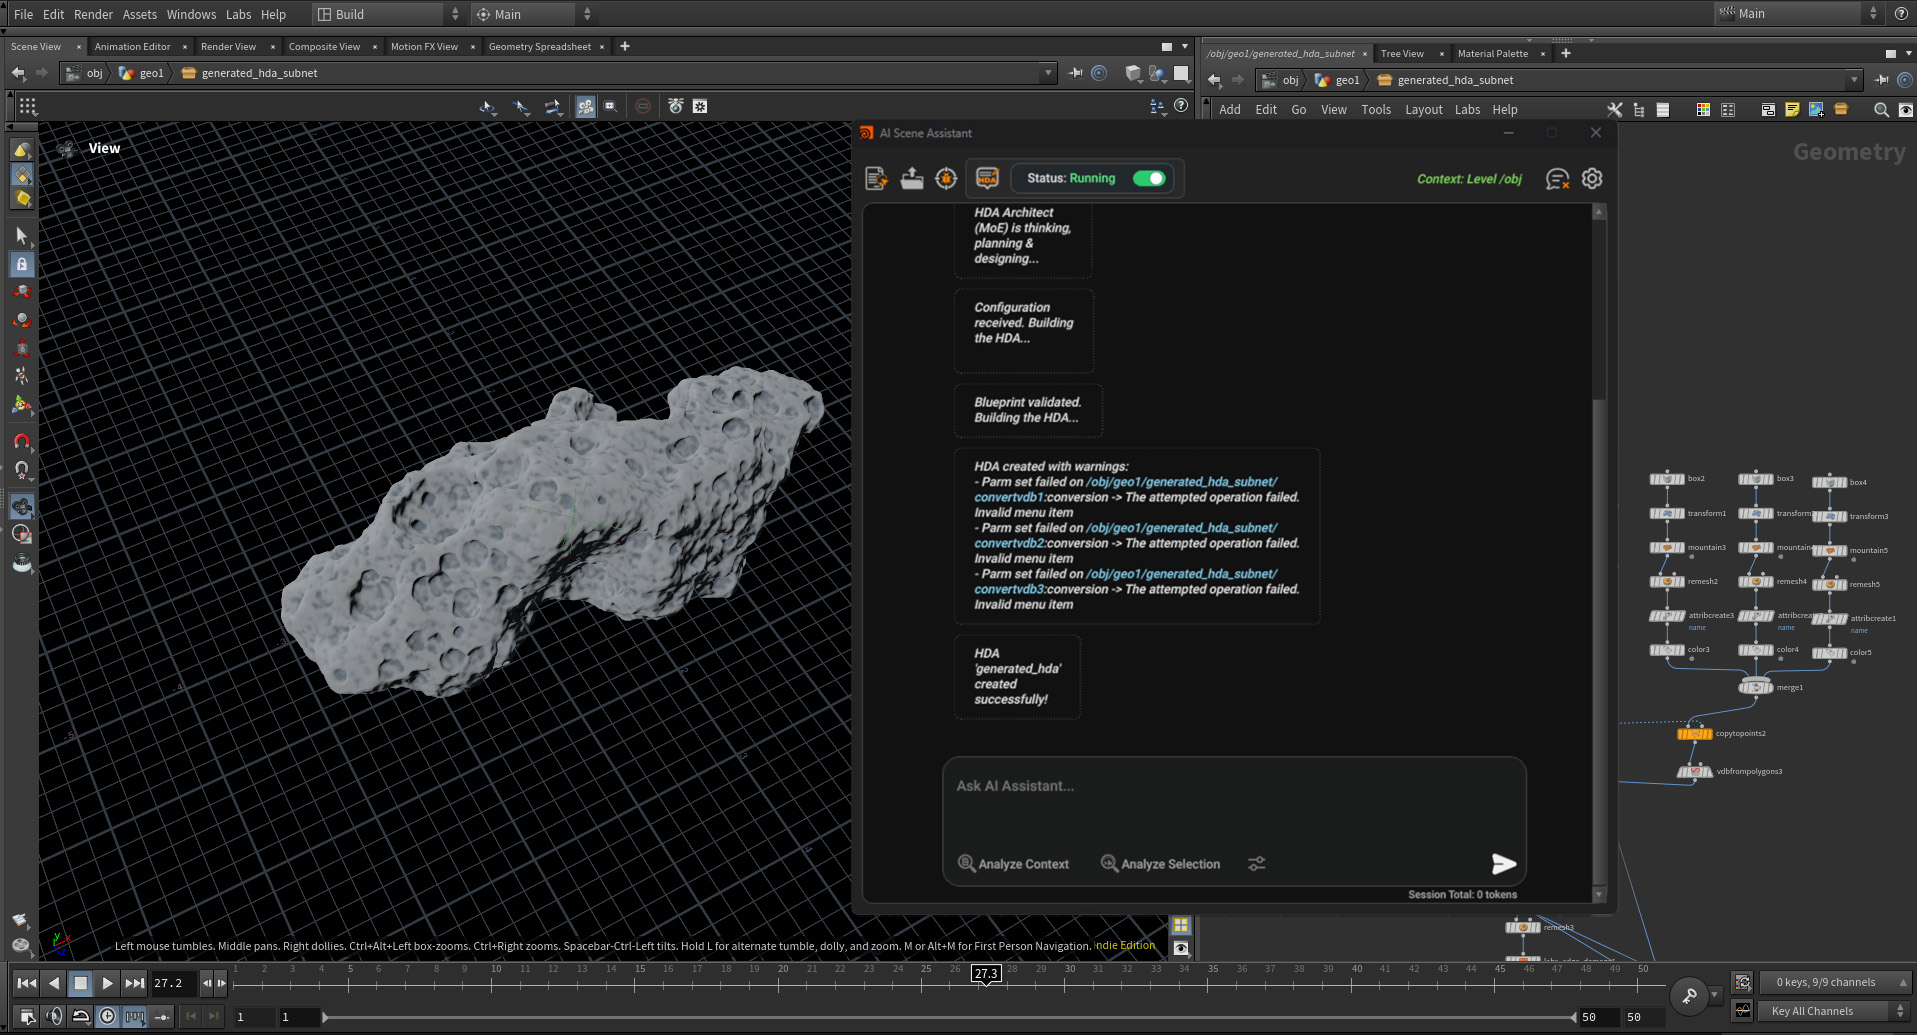Screen dimensions: 1917x1035
Task: Switch to the Geometry Spreadsheet tab
Action: tap(539, 47)
